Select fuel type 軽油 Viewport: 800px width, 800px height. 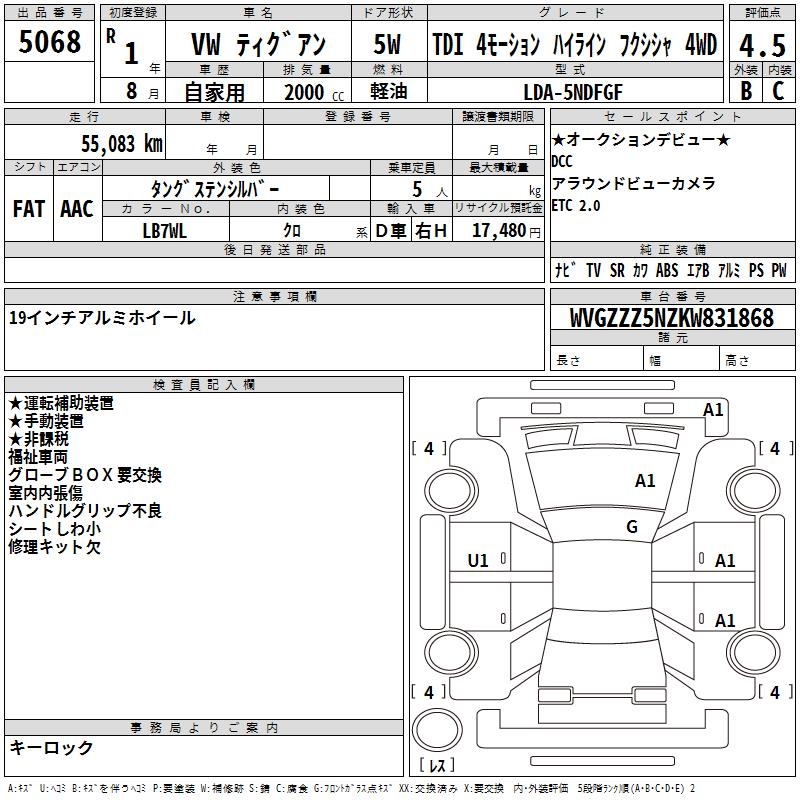point(388,91)
